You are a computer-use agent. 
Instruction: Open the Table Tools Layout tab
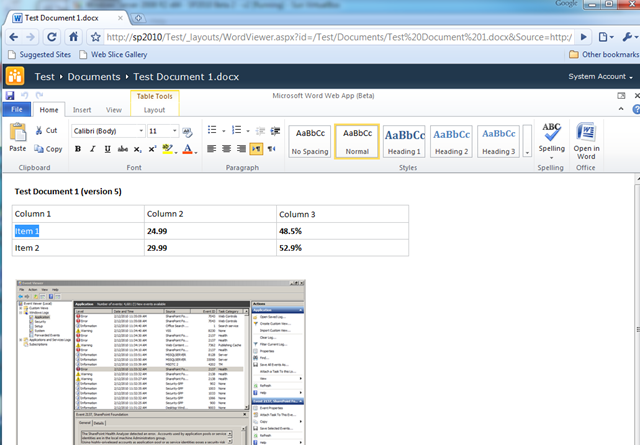pos(155,110)
